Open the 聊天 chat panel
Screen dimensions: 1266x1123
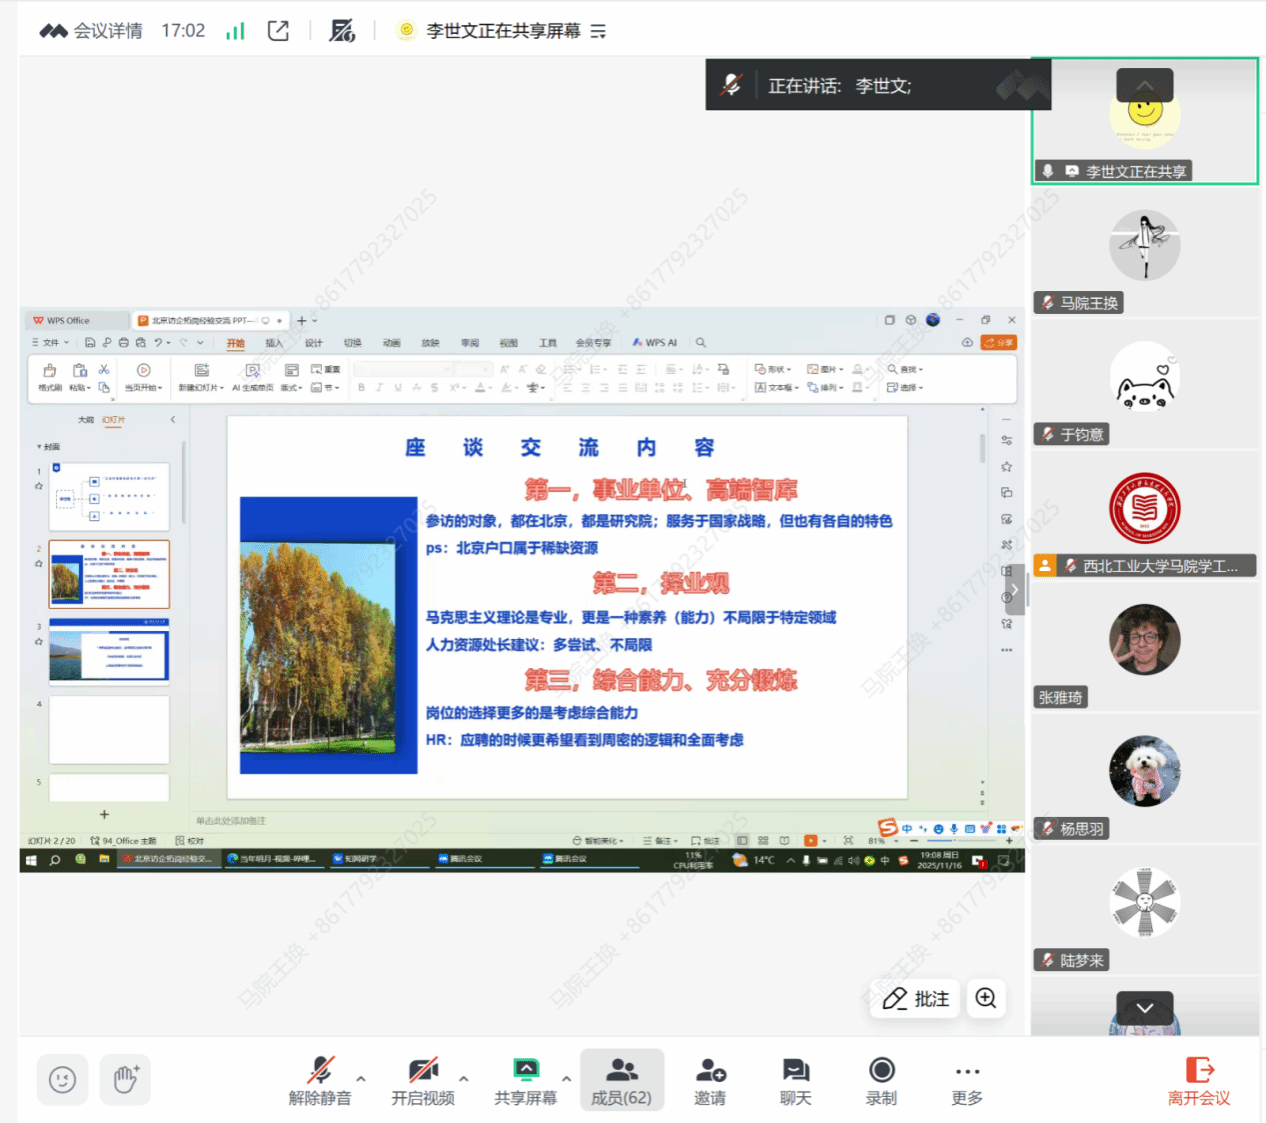tap(795, 1081)
